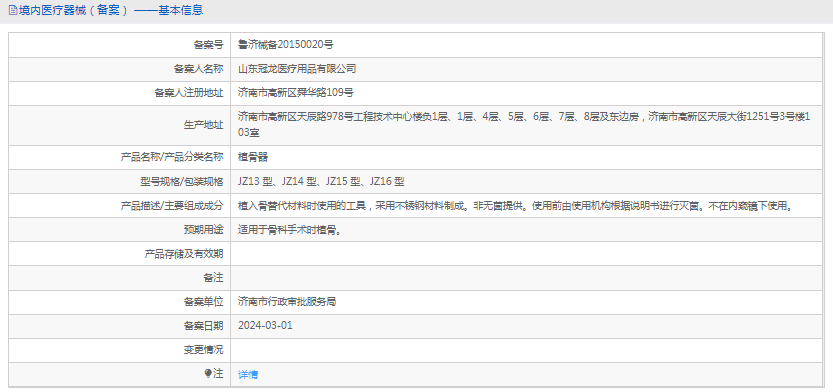
Task: Select the header text 境内医疗器械（备案）——基本信息
Action: (111, 10)
